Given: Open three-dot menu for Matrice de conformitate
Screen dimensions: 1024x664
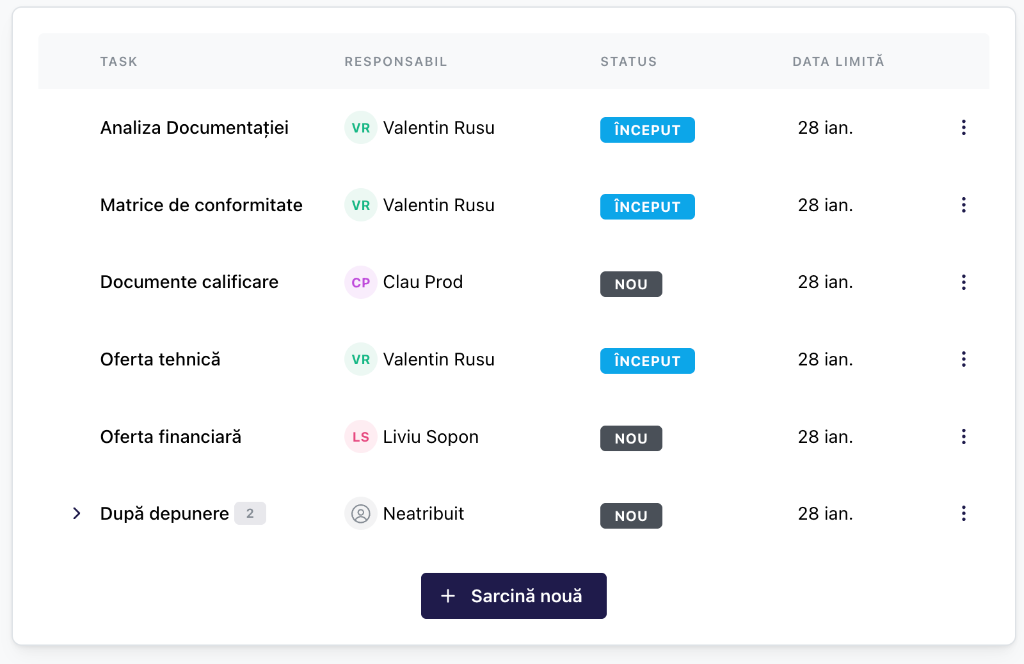Looking at the screenshot, I should [x=963, y=205].
